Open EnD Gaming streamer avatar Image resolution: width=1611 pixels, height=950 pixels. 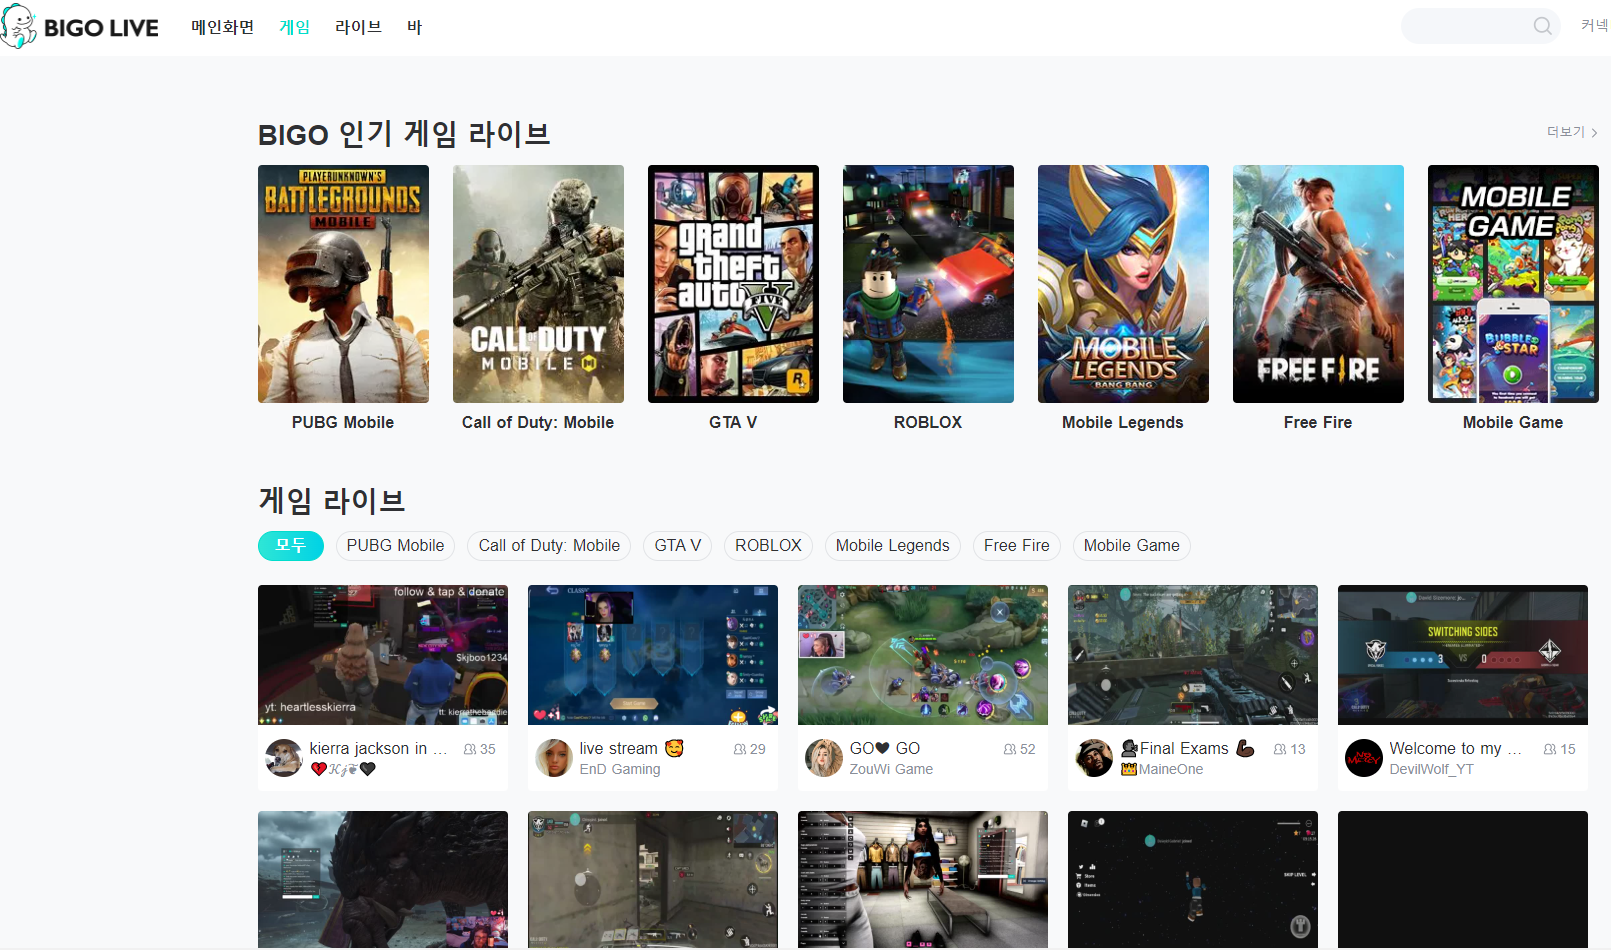[x=554, y=758]
